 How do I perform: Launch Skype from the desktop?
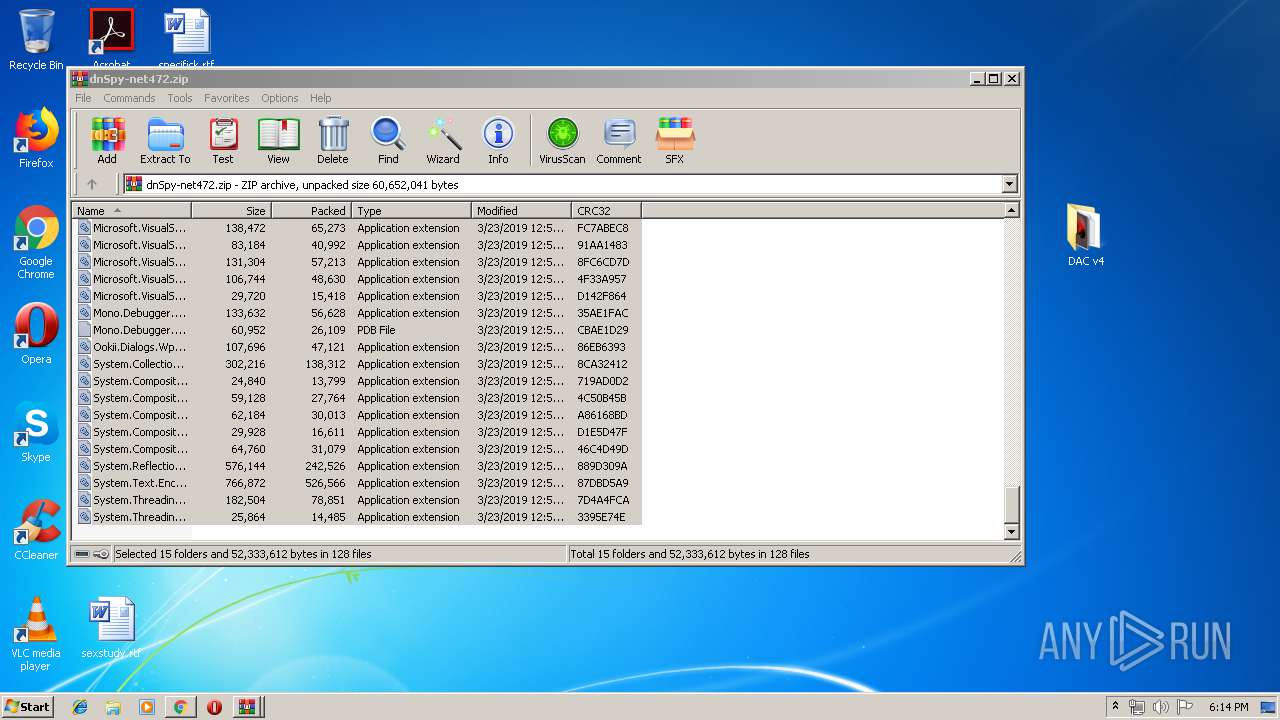pyautogui.click(x=36, y=432)
